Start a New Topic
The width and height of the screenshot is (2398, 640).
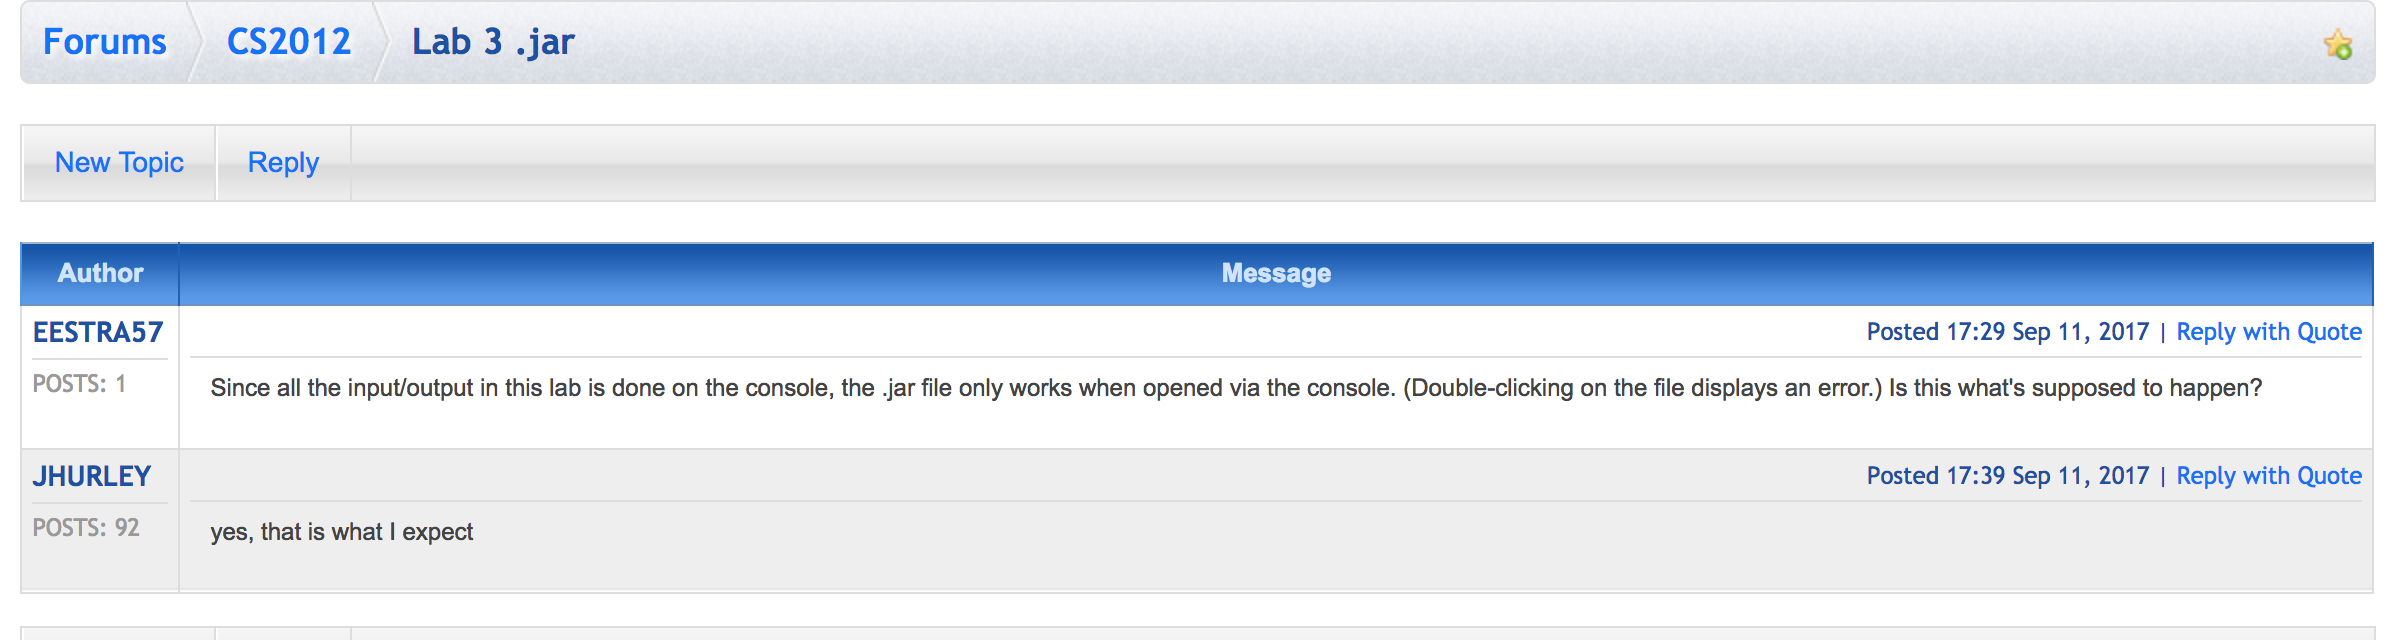click(119, 163)
